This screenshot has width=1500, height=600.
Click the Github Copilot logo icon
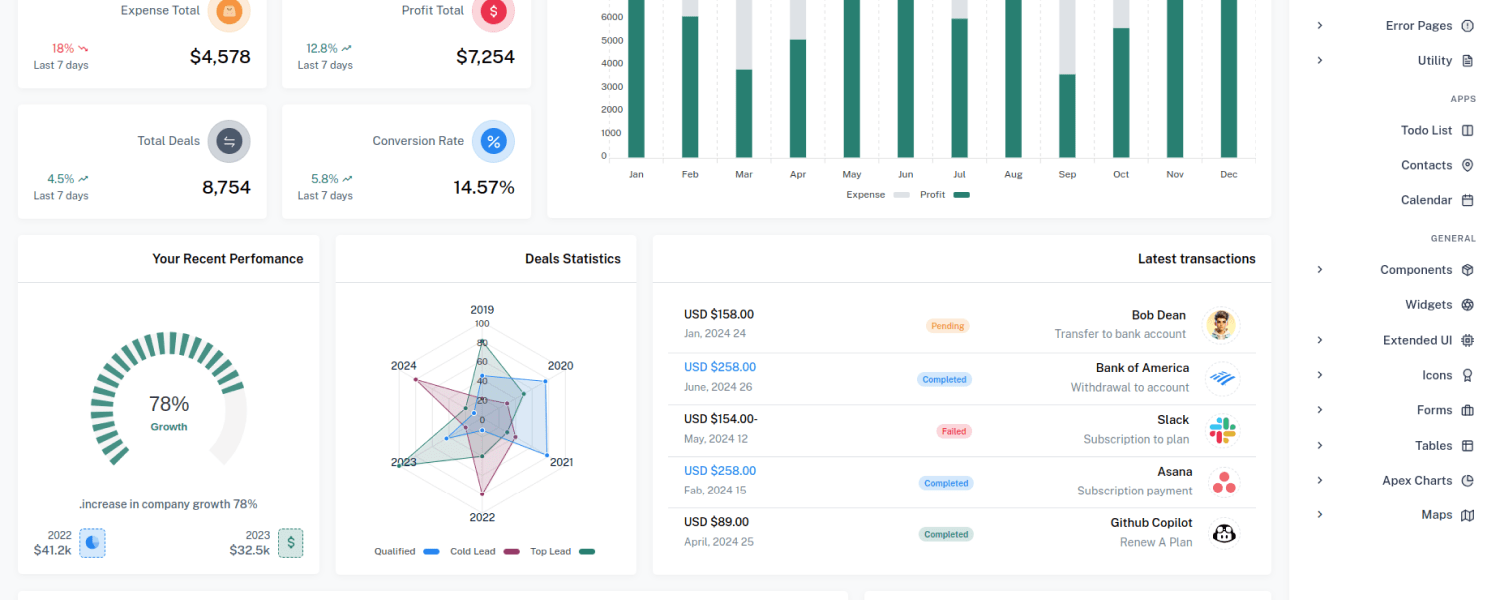1223,533
